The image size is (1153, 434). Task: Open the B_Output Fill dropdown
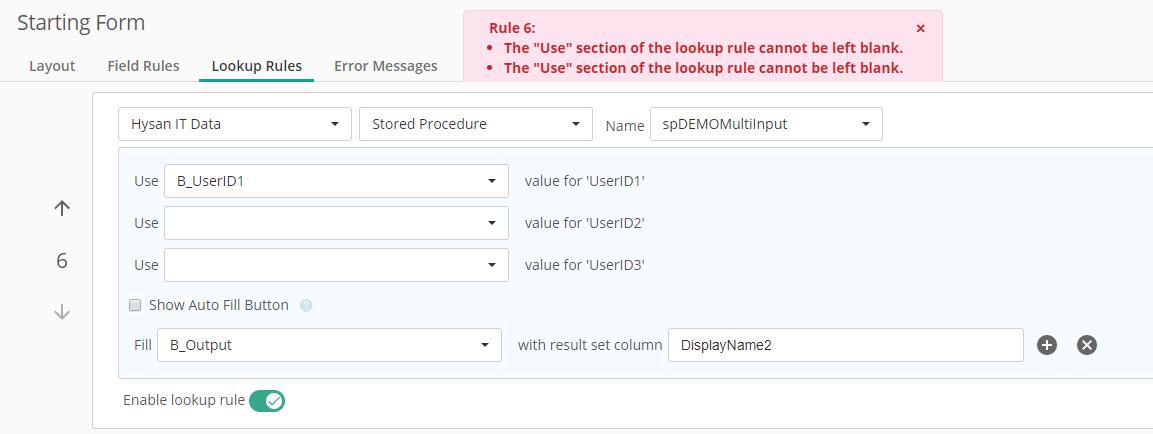pyautogui.click(x=330, y=345)
